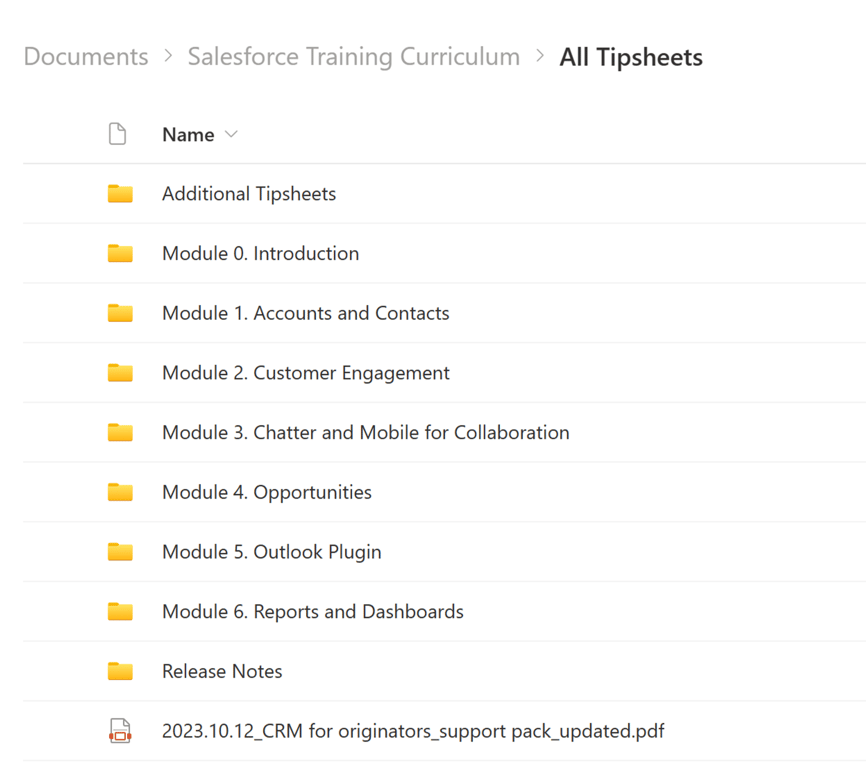The image size is (866, 768).
Task: Open Module 4. Opportunities folder
Action: 267,492
